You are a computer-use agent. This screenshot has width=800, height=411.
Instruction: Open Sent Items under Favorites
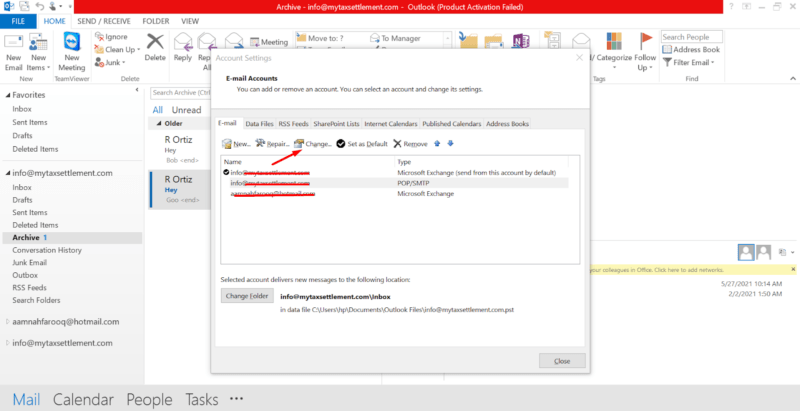(x=30, y=122)
